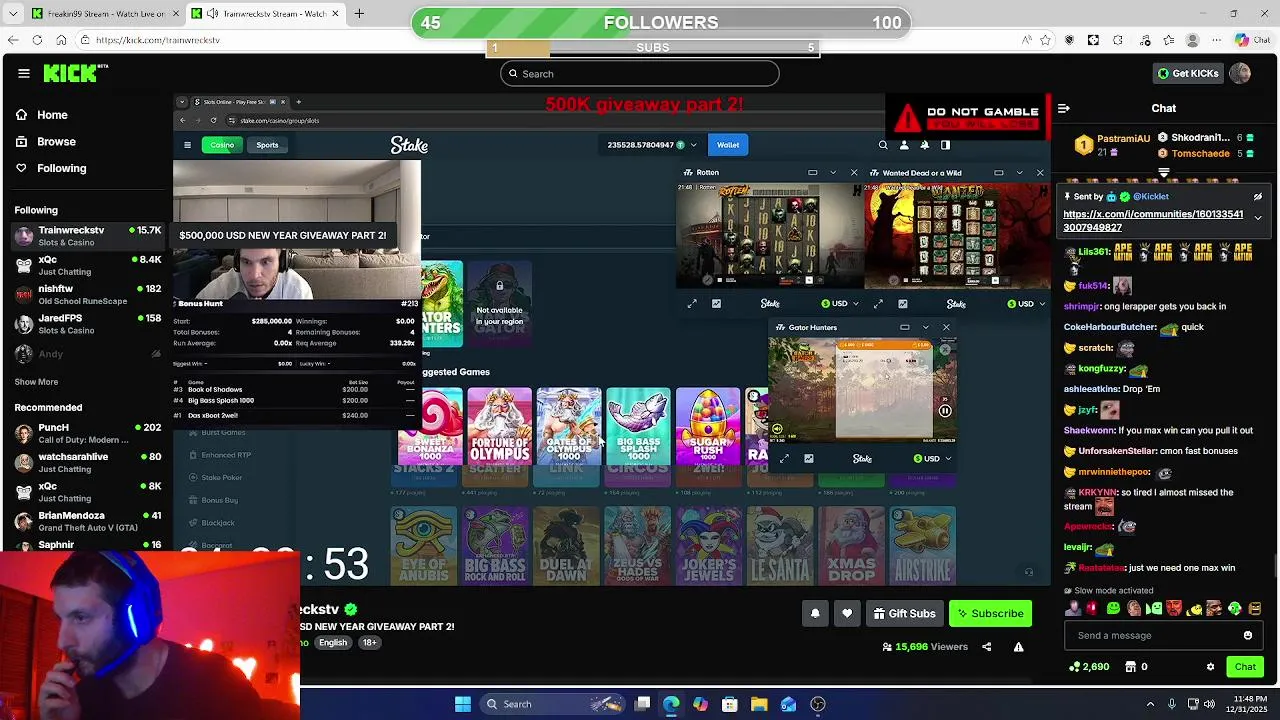Click the microphone icon in system tray
Image resolution: width=1280 pixels, height=720 pixels.
click(1172, 704)
